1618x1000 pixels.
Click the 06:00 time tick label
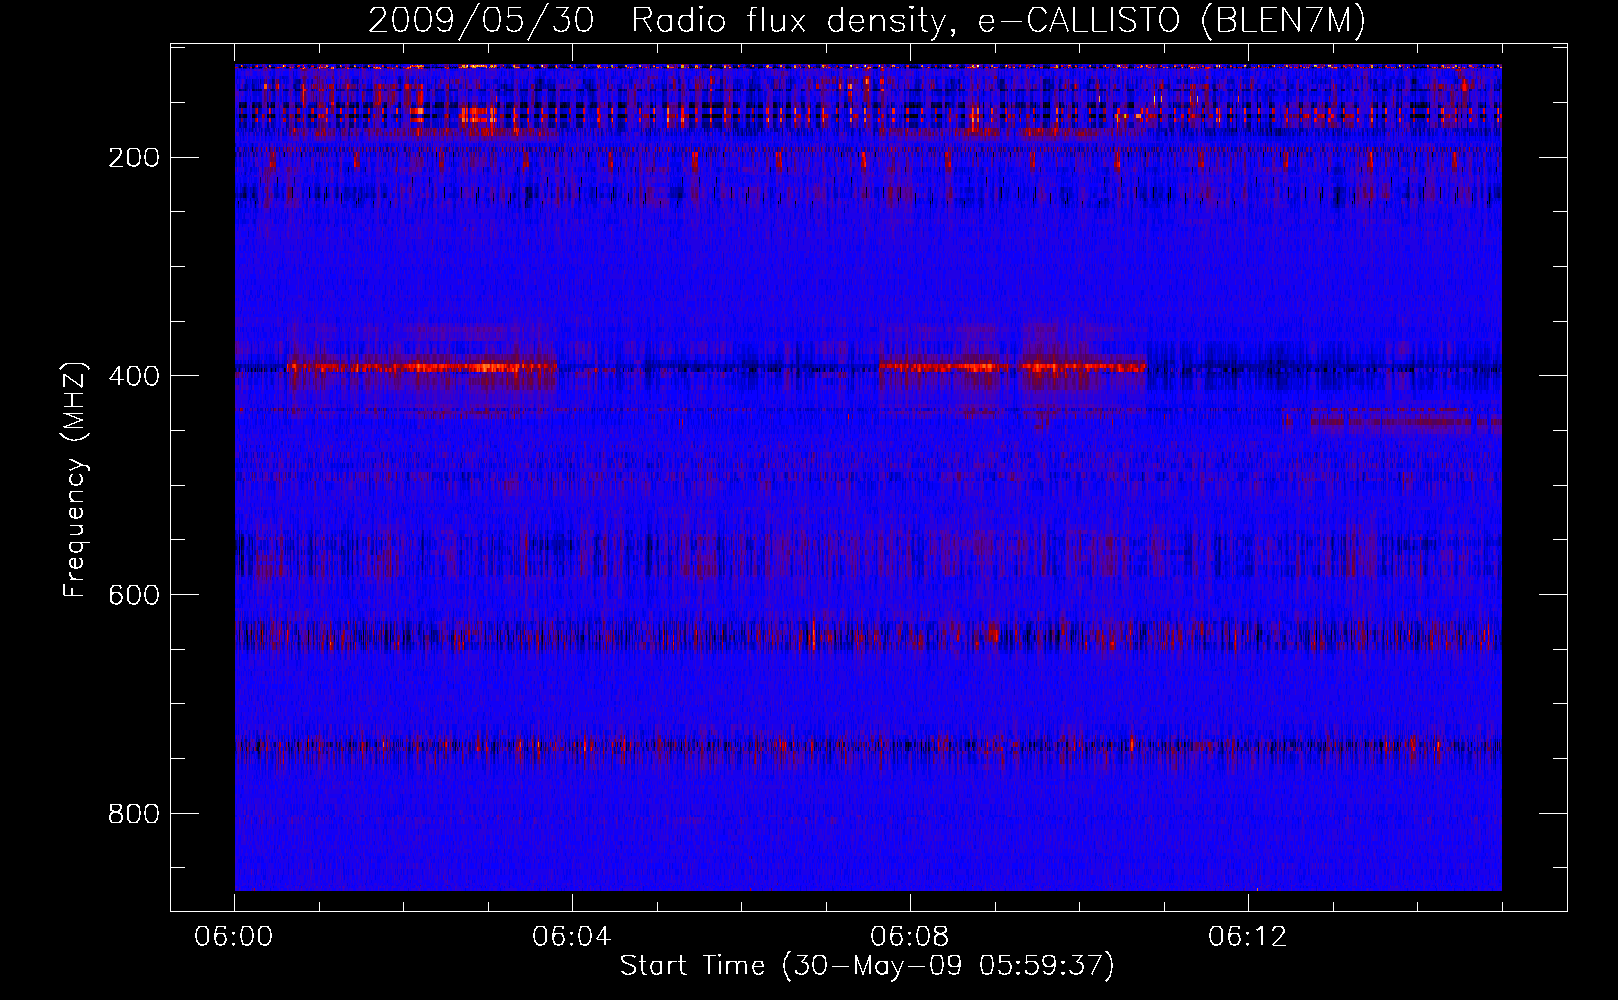(x=234, y=937)
